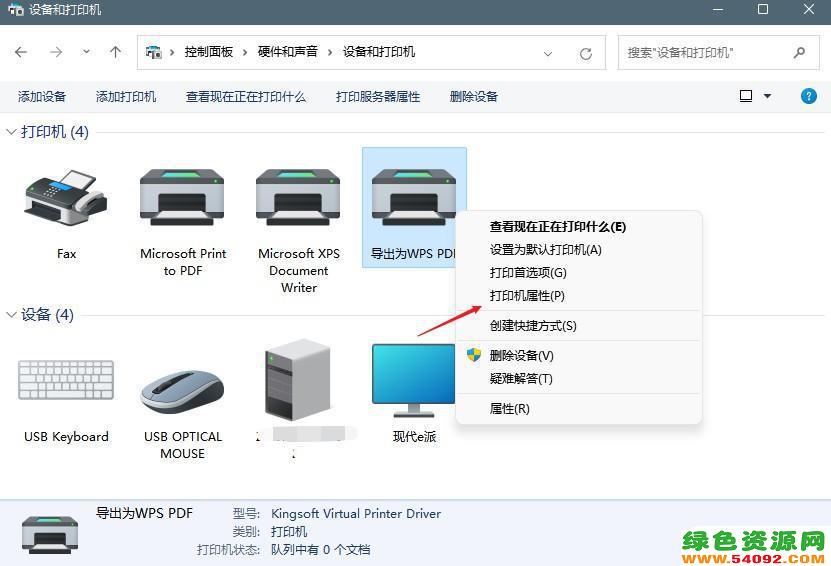831x566 pixels.
Task: Expand chevron after 控制面板 in address bar
Action: tap(245, 52)
